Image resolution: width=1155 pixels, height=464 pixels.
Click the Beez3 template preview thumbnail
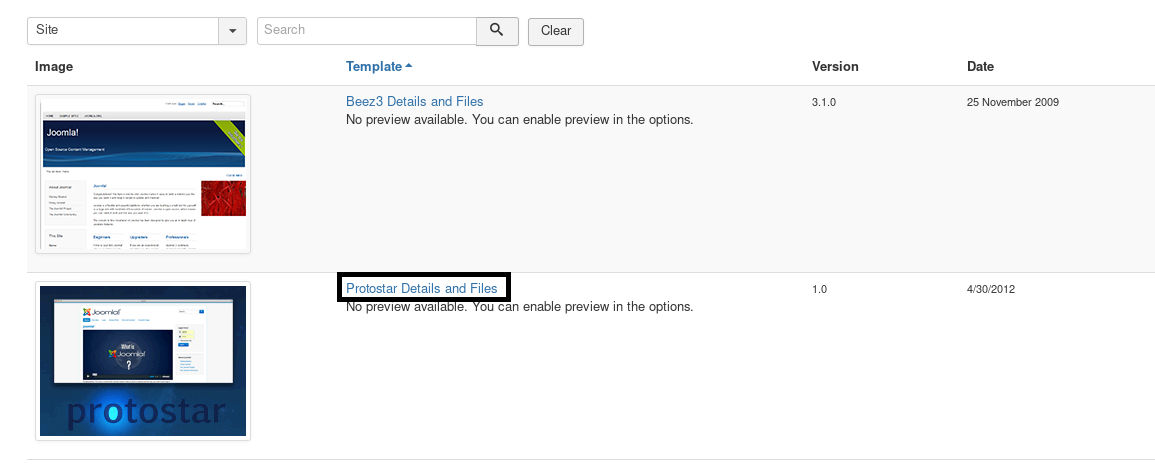click(143, 174)
